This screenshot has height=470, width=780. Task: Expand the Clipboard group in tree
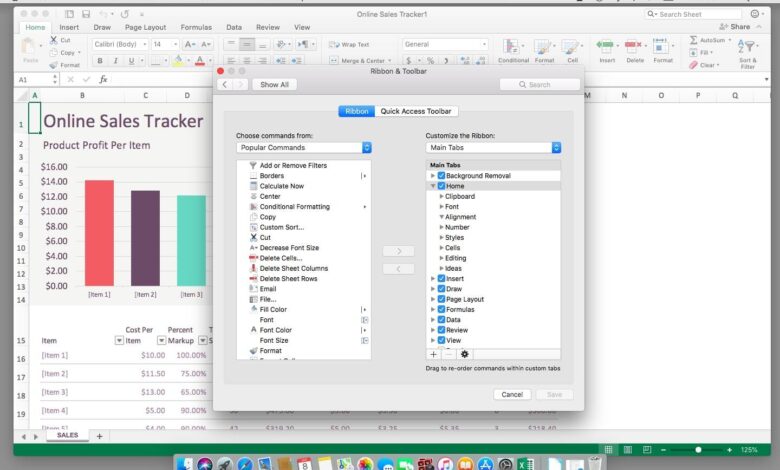pyautogui.click(x=441, y=196)
